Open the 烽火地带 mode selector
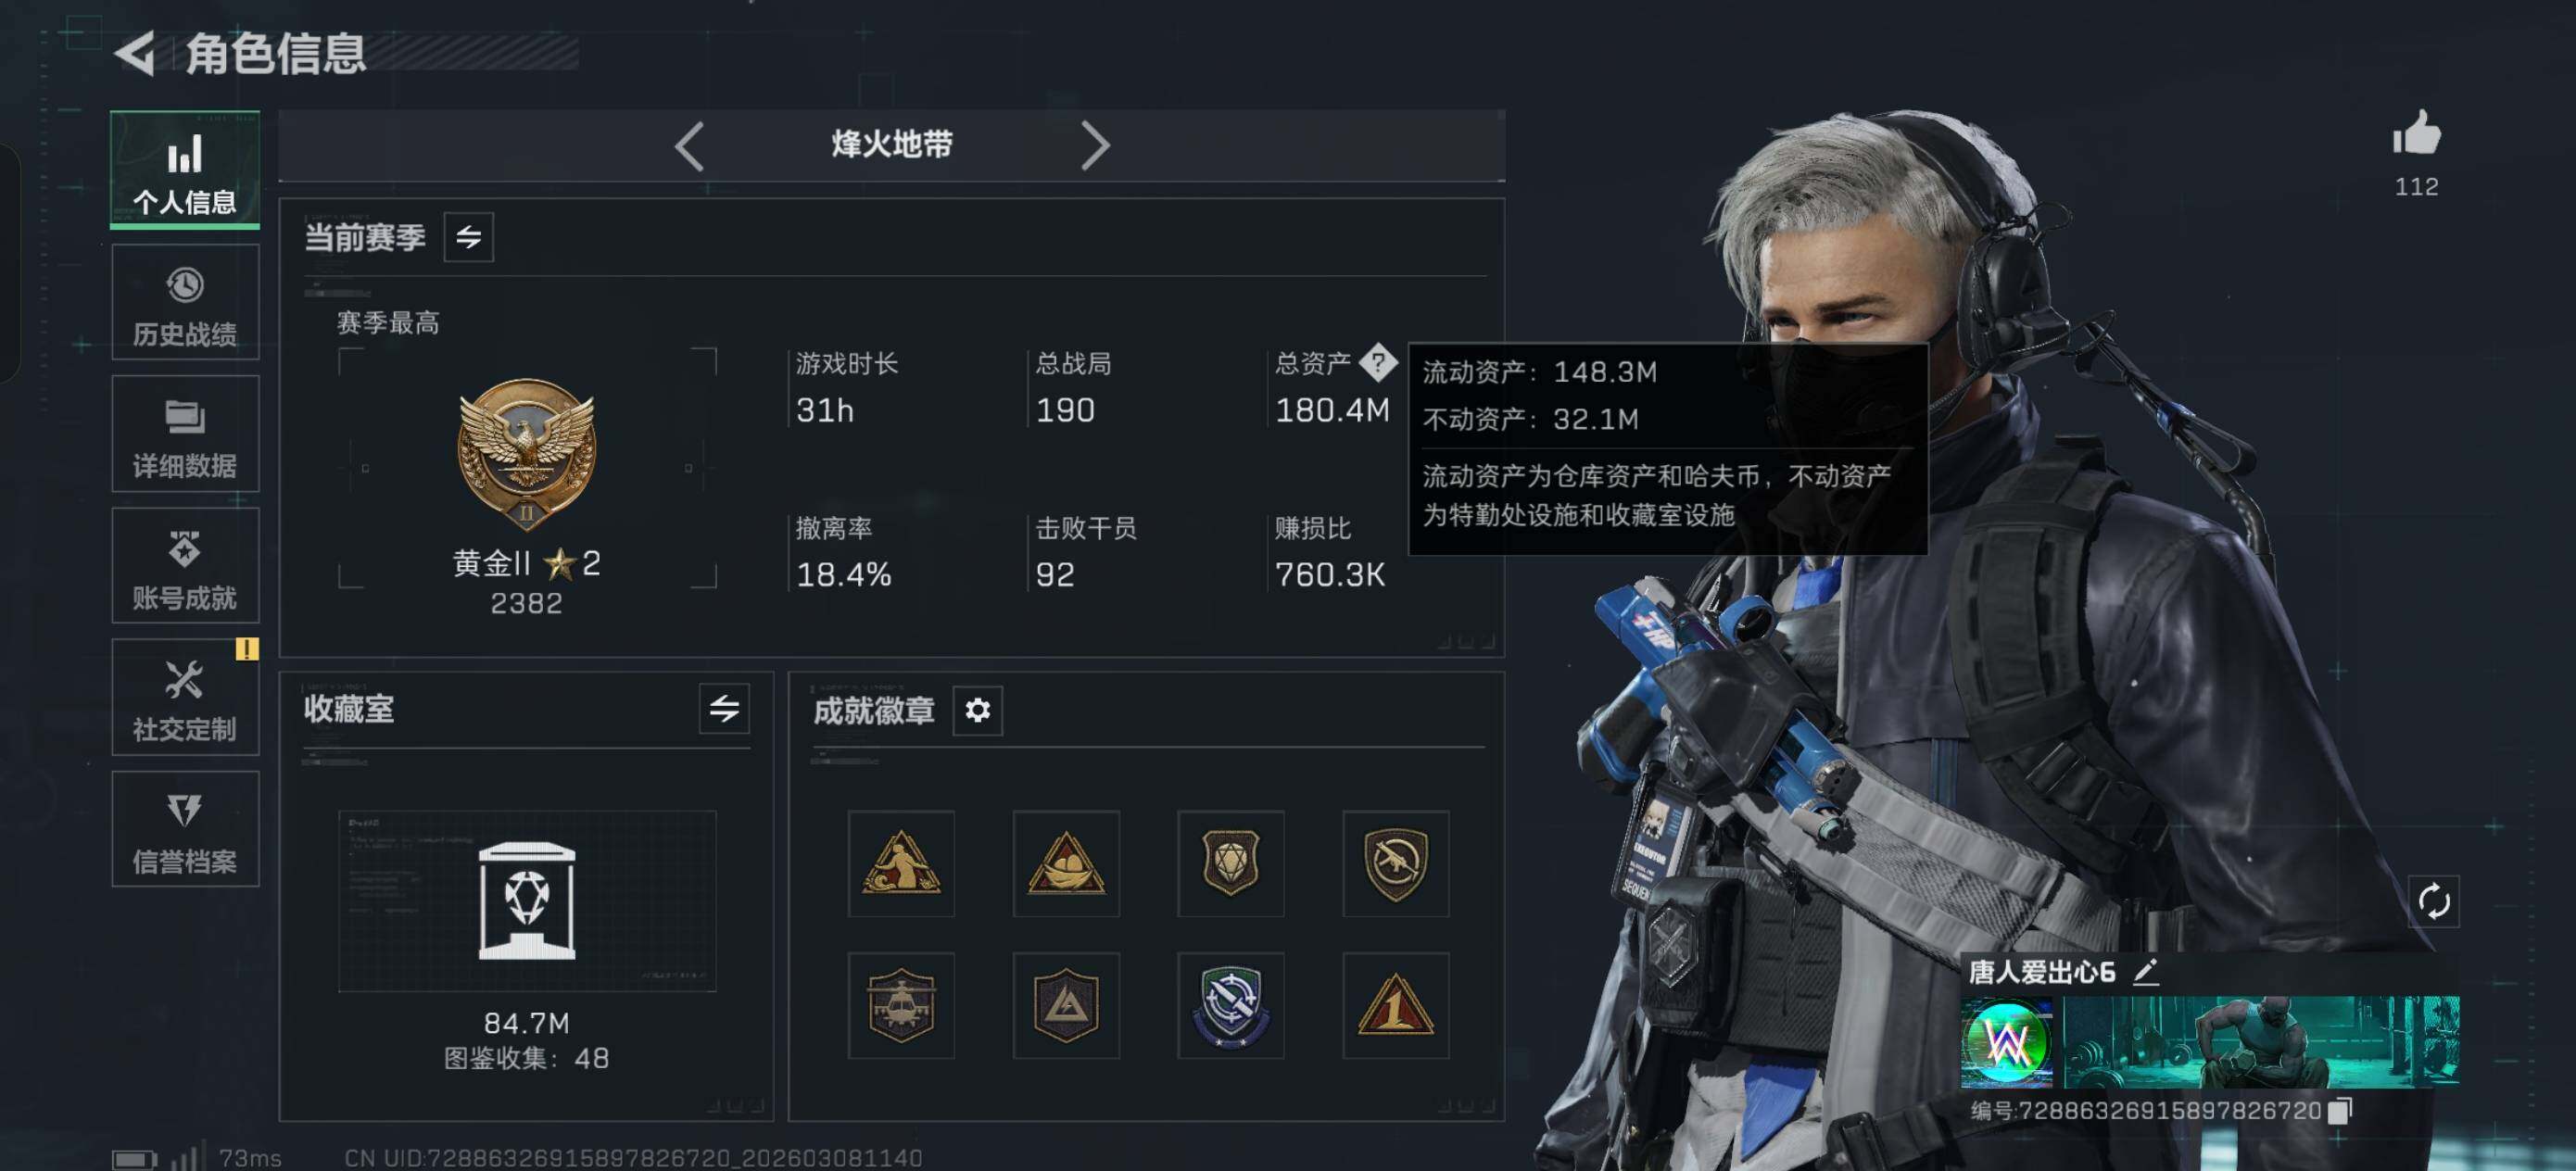 (892, 145)
